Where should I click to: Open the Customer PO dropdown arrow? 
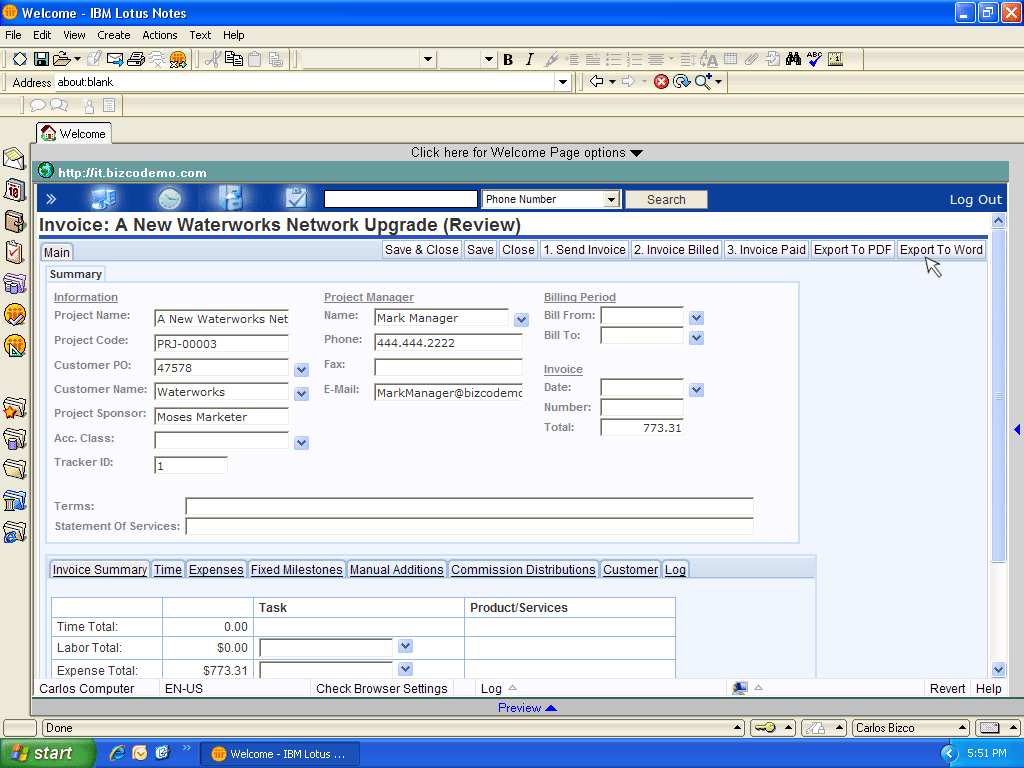point(301,370)
